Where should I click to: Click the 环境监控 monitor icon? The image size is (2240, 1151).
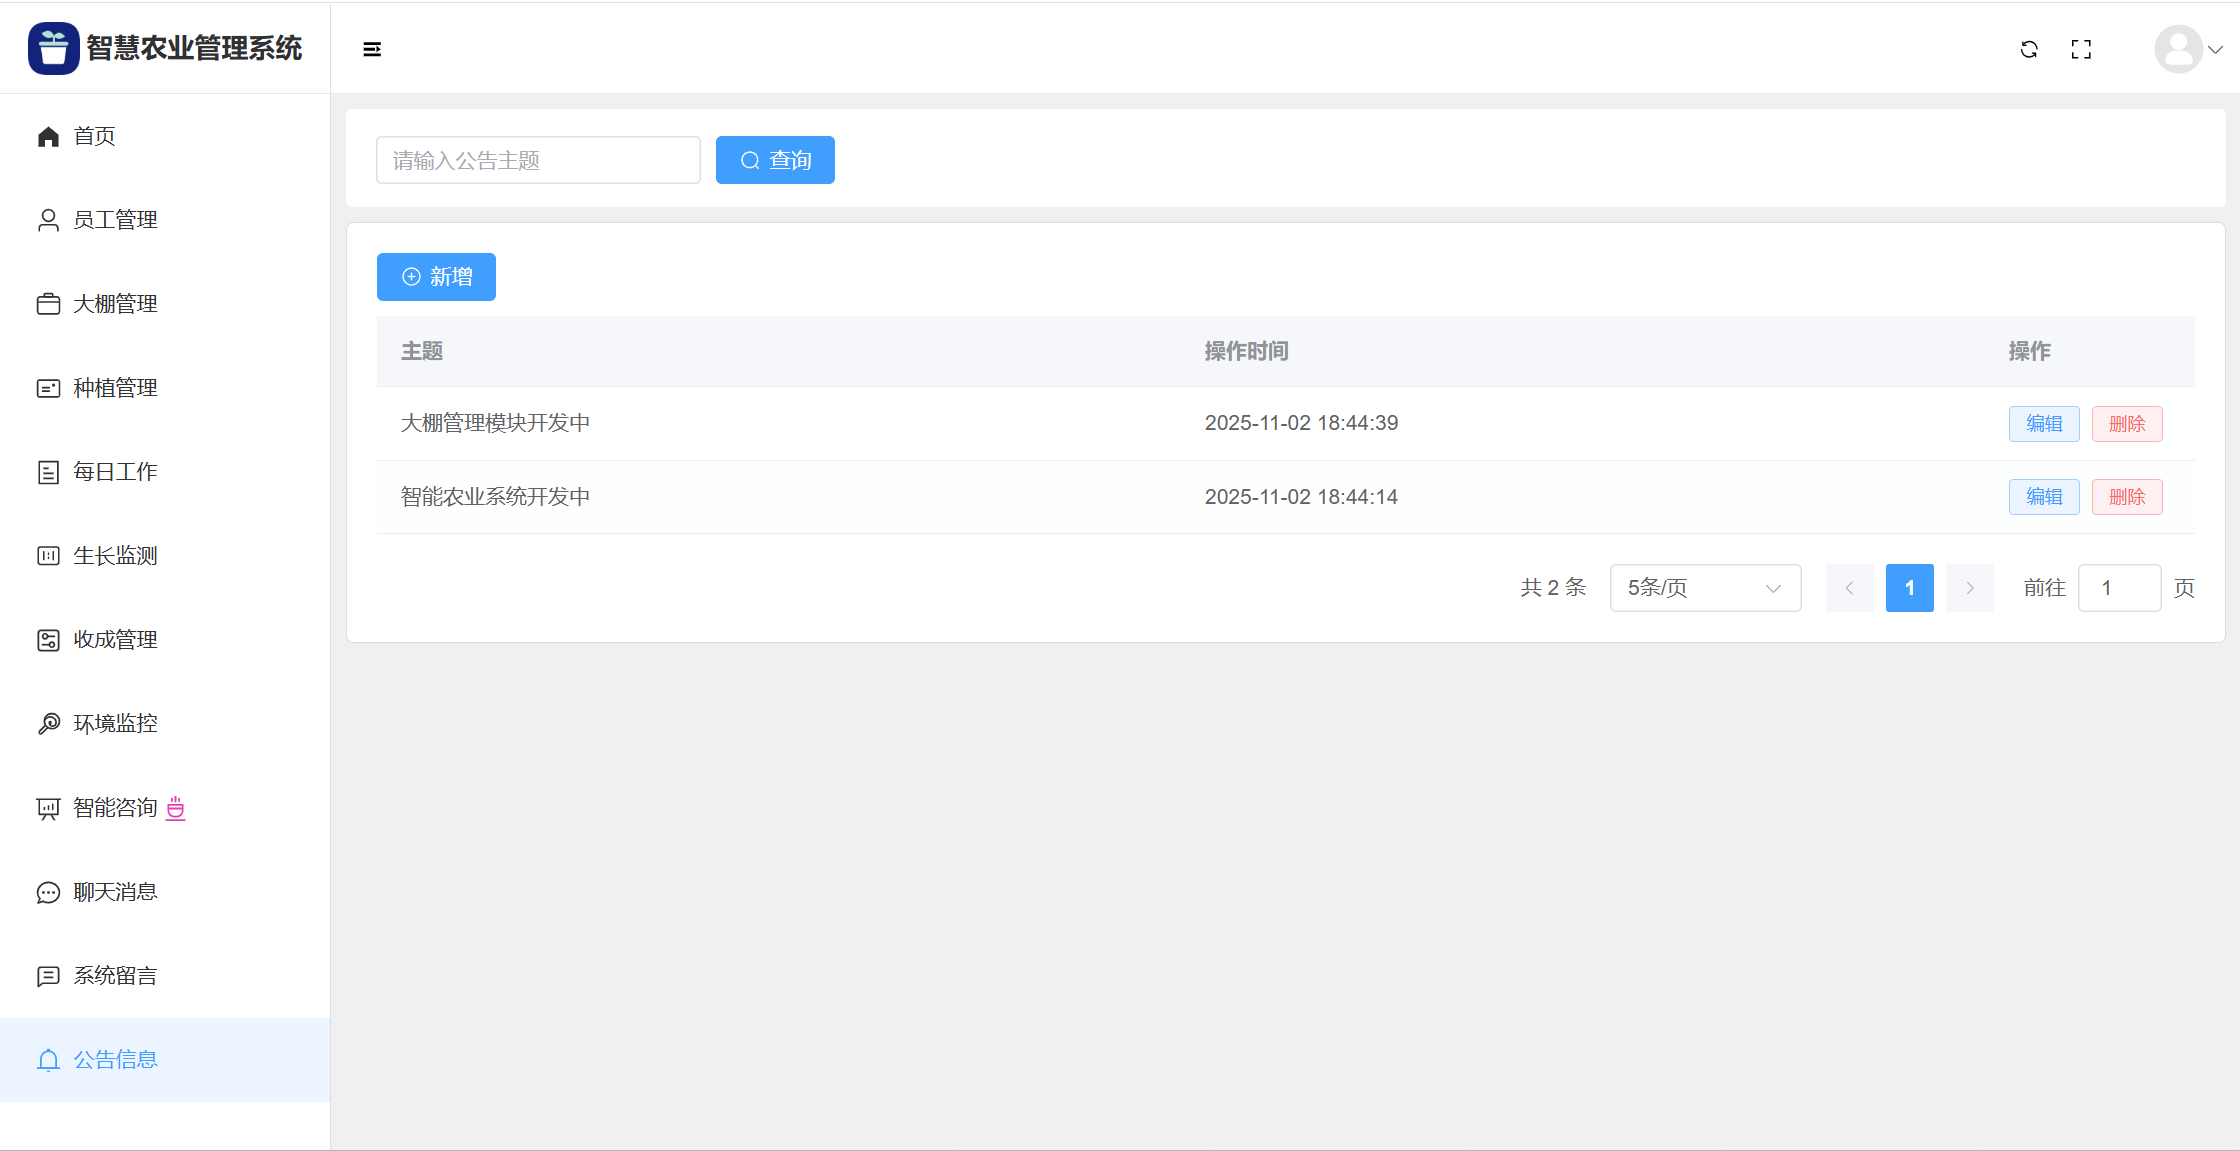48,724
